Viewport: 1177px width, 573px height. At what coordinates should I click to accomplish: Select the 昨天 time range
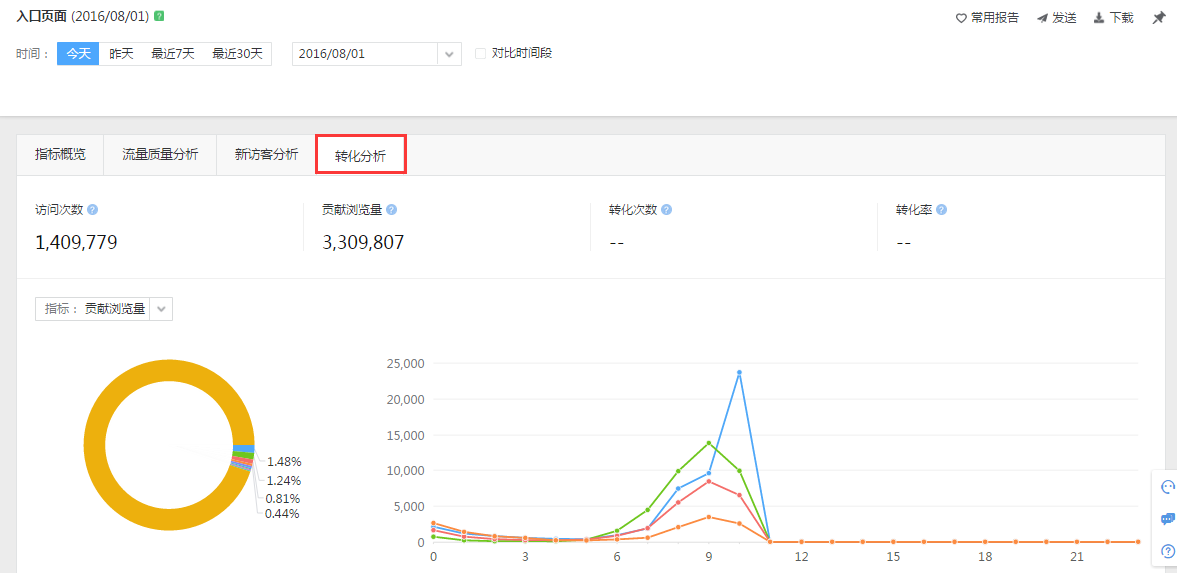pos(121,53)
